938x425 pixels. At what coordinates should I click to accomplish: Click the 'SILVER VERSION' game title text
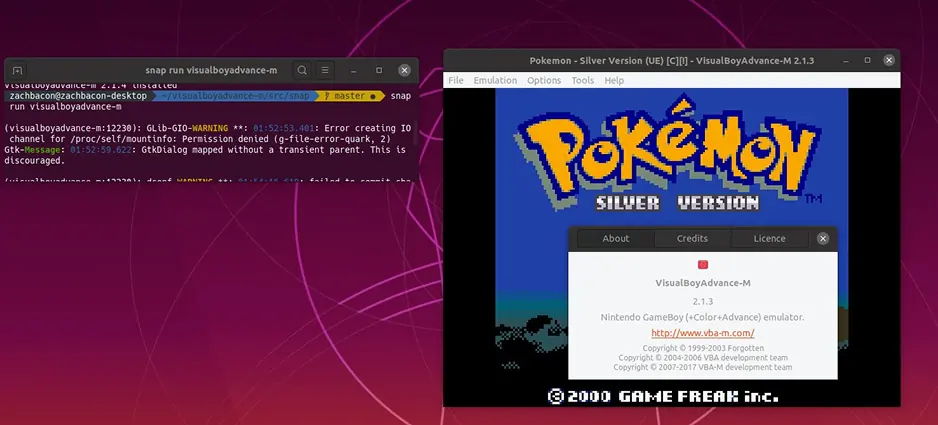pos(677,202)
